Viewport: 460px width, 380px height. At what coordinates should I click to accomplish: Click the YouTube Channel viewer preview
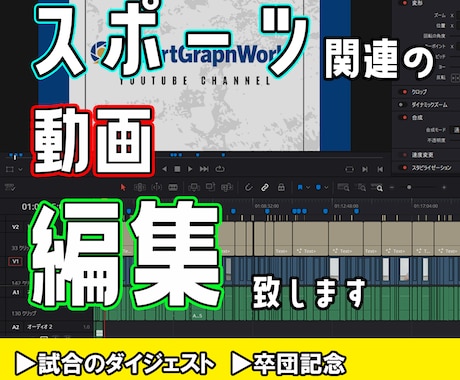194,75
